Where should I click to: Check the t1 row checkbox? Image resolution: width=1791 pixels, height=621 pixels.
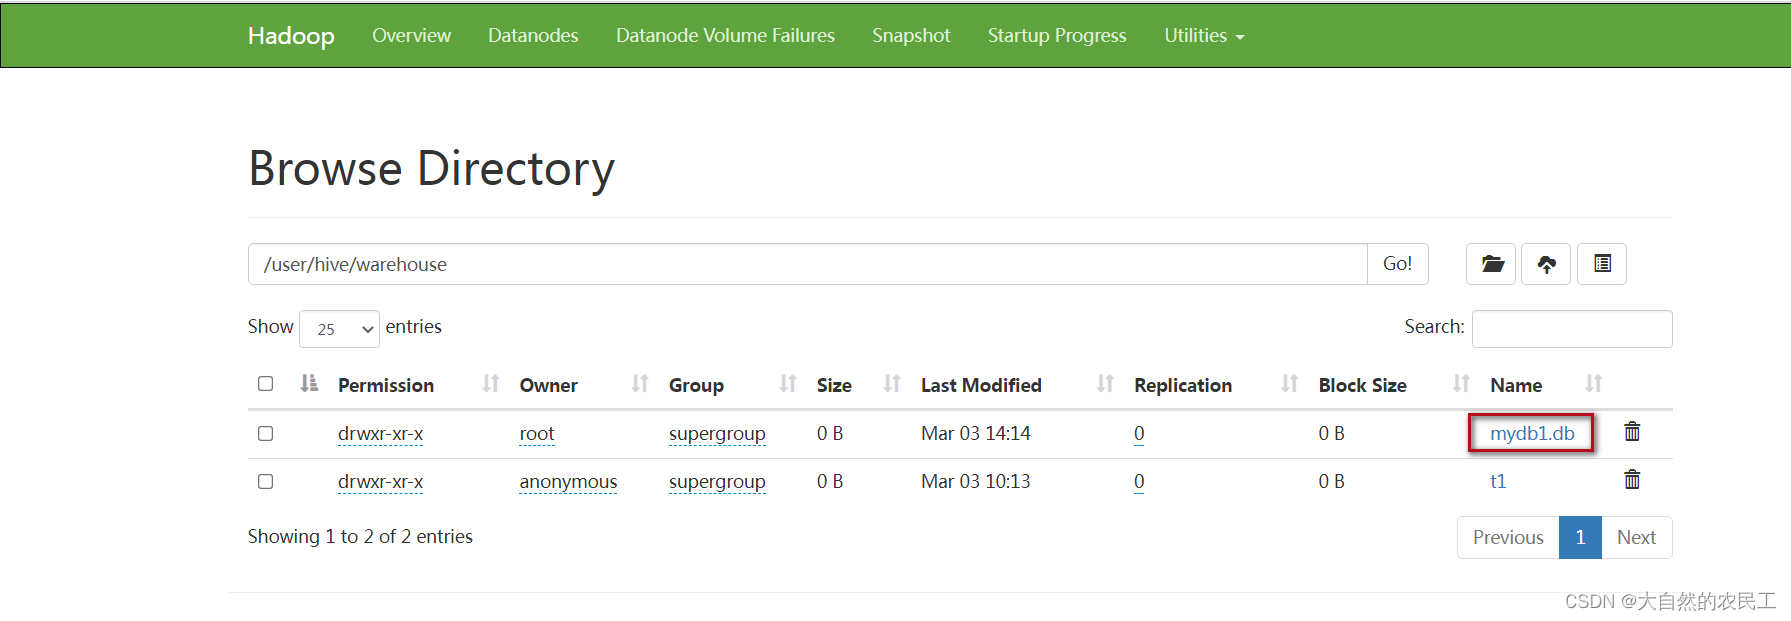pos(265,482)
